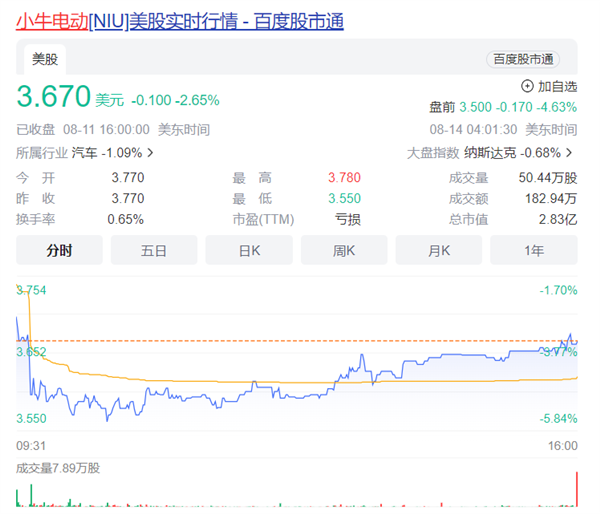Open the 百度股市通 pill button
600x514 pixels.
523,59
